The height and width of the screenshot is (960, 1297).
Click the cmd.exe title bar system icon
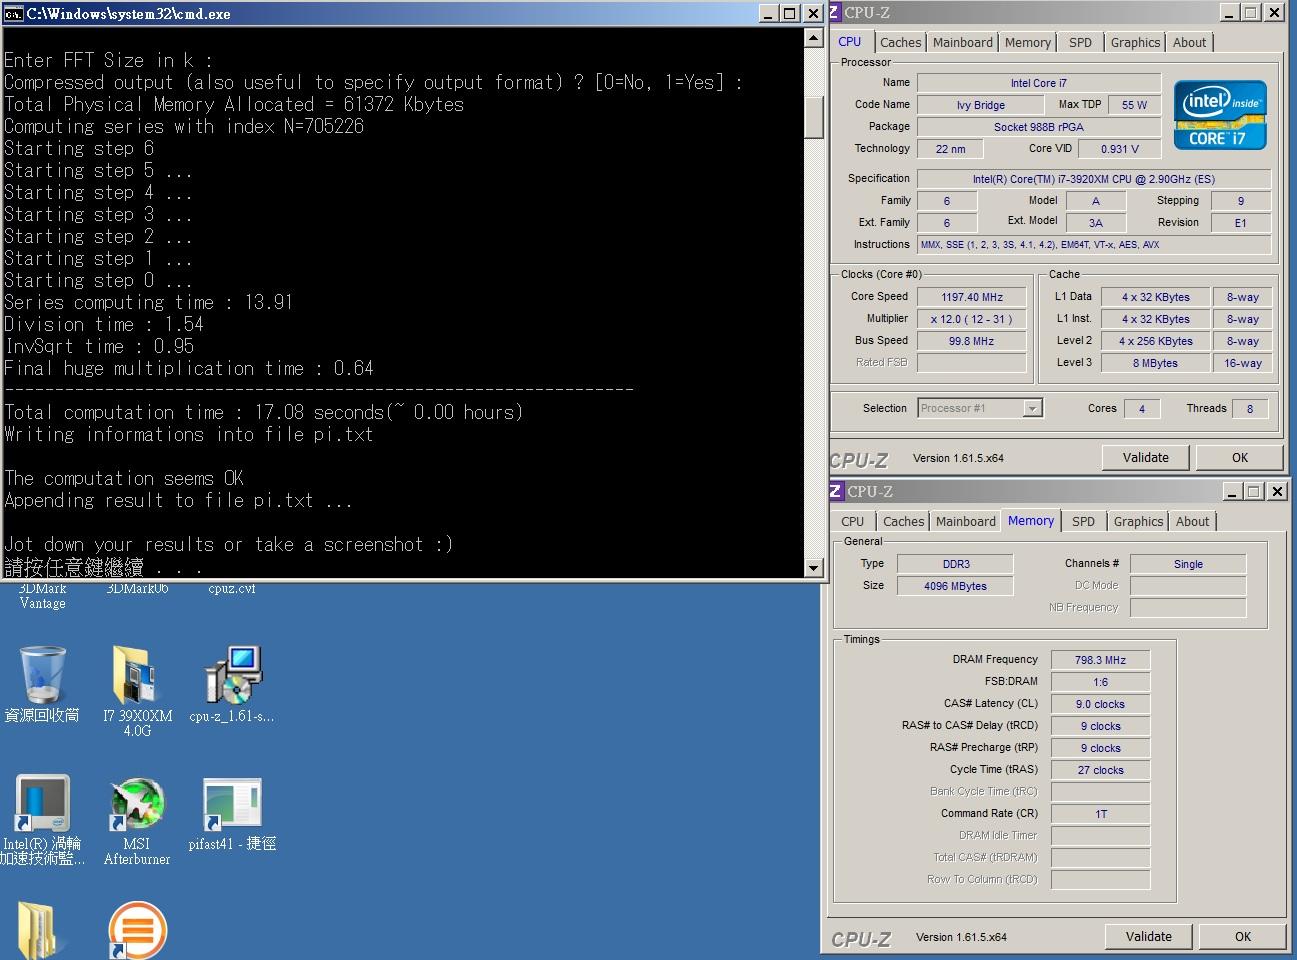coord(13,13)
